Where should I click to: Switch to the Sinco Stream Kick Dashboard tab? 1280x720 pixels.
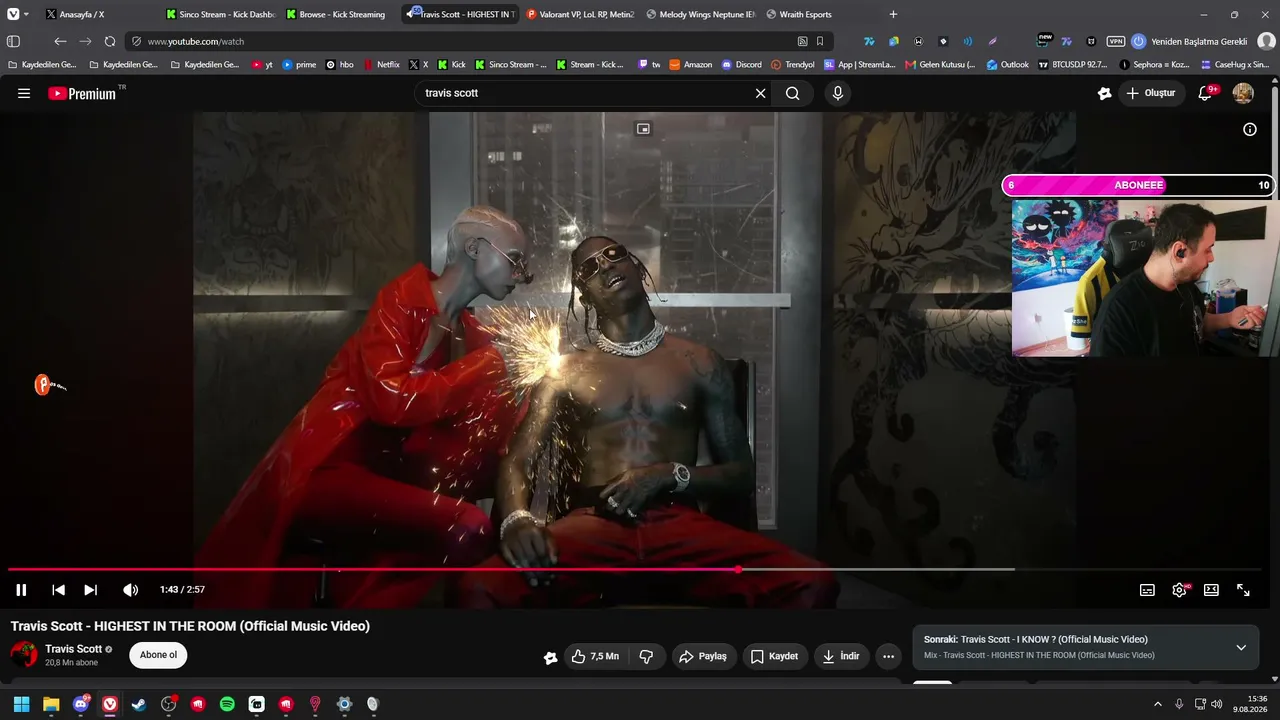[x=219, y=14]
